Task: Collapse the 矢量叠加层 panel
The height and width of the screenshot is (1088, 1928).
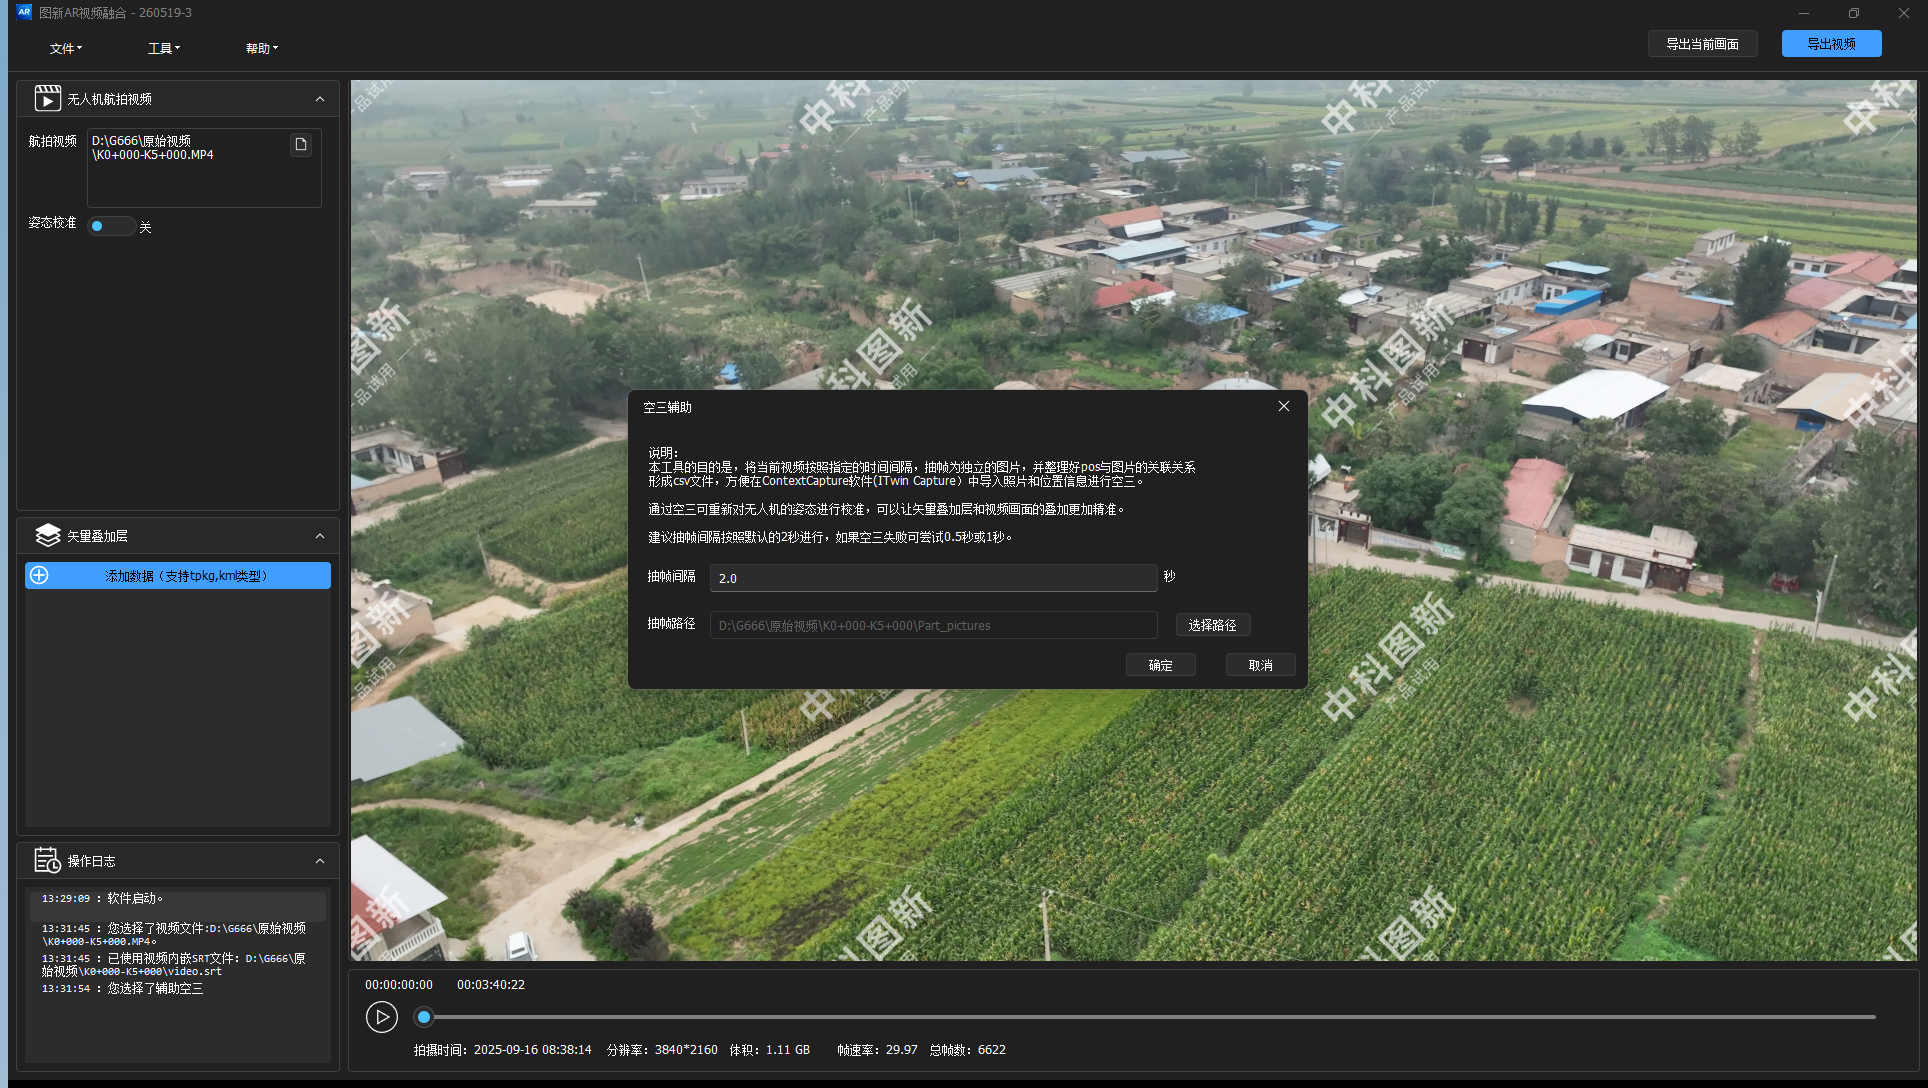Action: (x=320, y=536)
